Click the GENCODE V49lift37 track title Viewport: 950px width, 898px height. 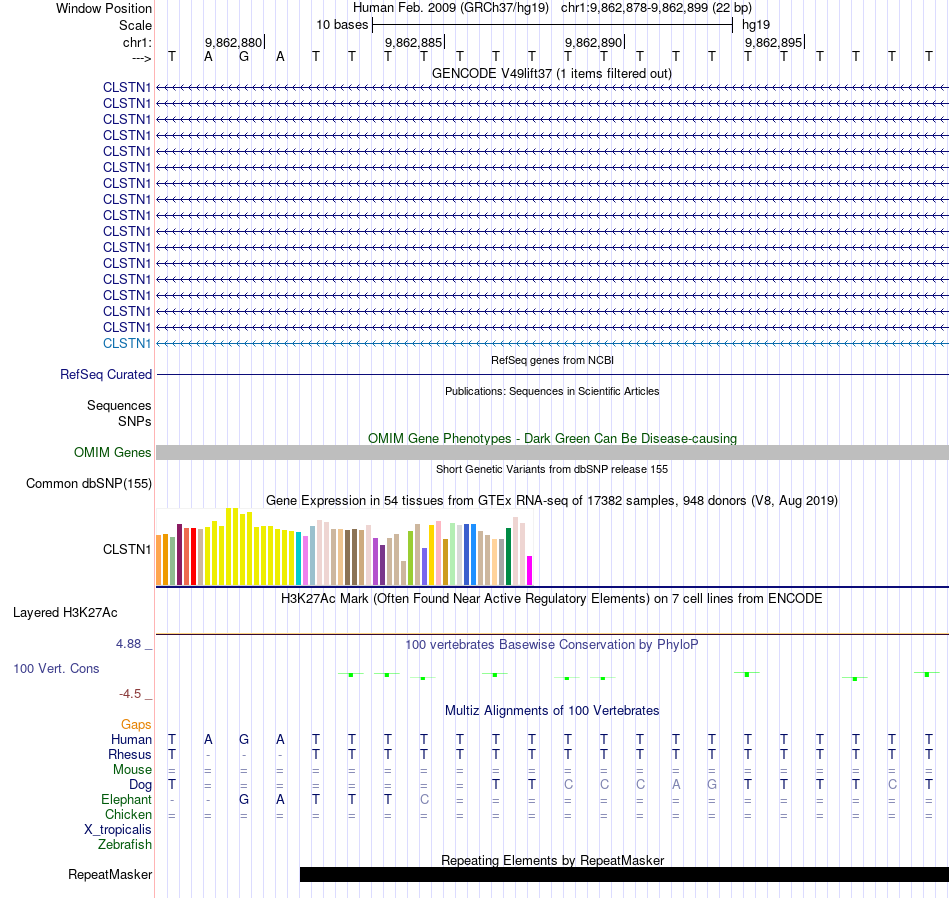[551, 73]
